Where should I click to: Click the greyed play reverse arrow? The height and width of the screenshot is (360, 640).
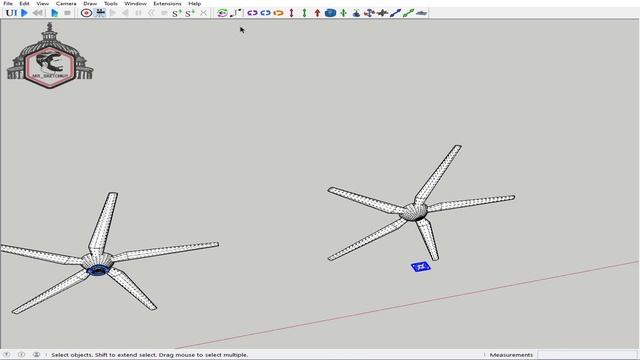pos(125,13)
